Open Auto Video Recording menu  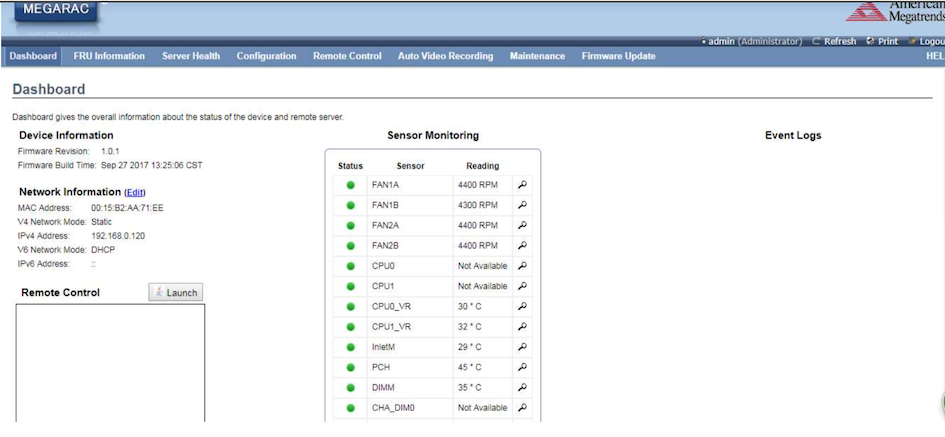pyautogui.click(x=445, y=56)
